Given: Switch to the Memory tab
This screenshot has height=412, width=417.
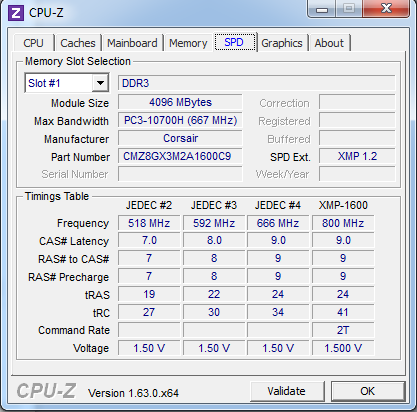Looking at the screenshot, I should (x=188, y=43).
